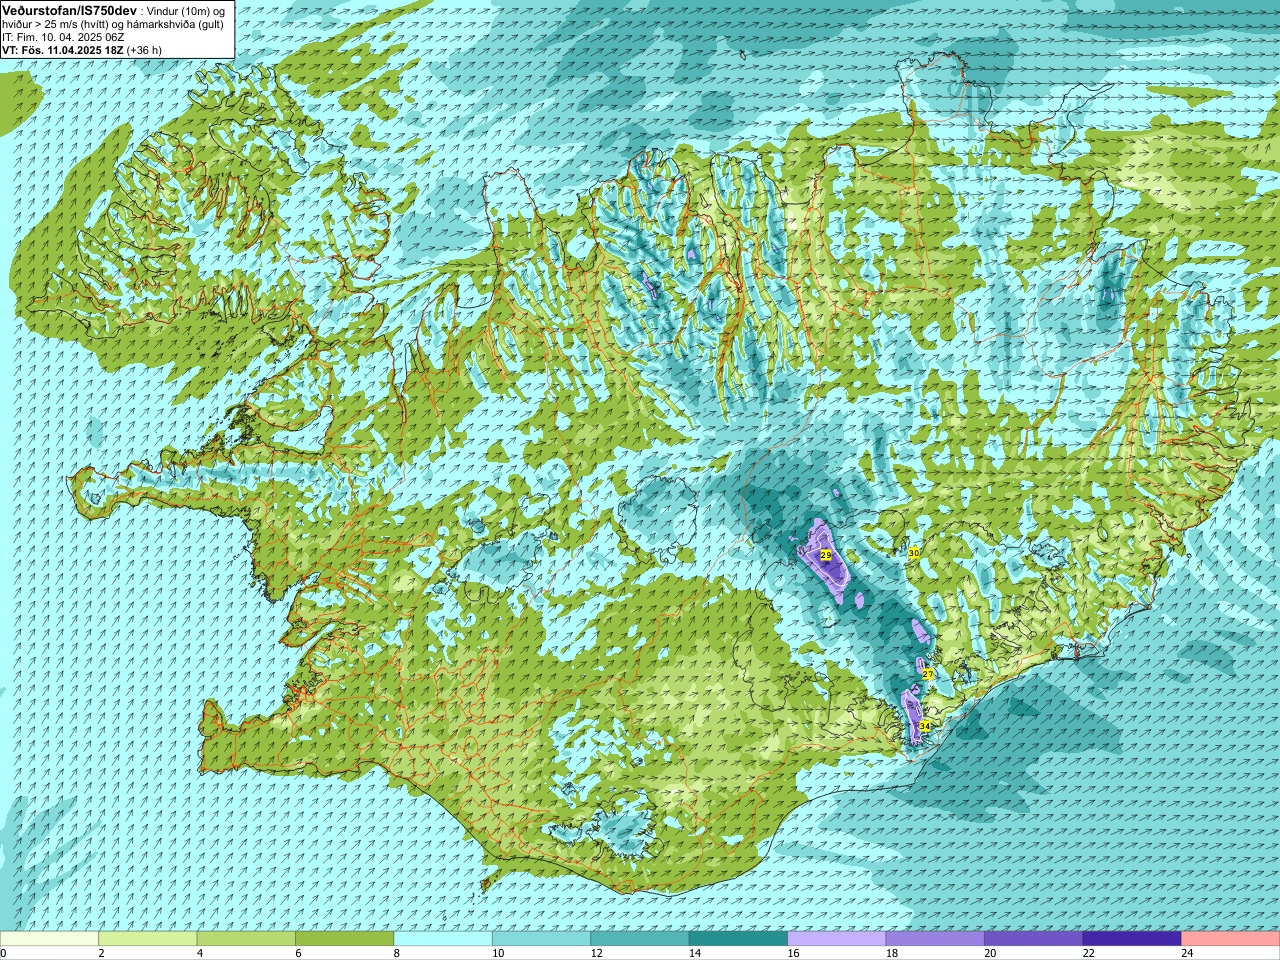Click the legend scale number 6
Image resolution: width=1280 pixels, height=960 pixels.
(298, 953)
